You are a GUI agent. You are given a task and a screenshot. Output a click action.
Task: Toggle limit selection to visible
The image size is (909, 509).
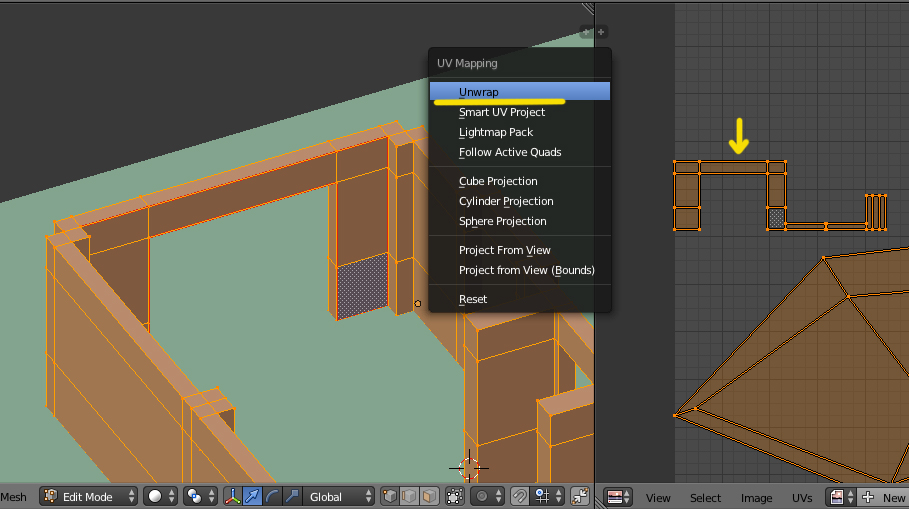pyautogui.click(x=454, y=497)
